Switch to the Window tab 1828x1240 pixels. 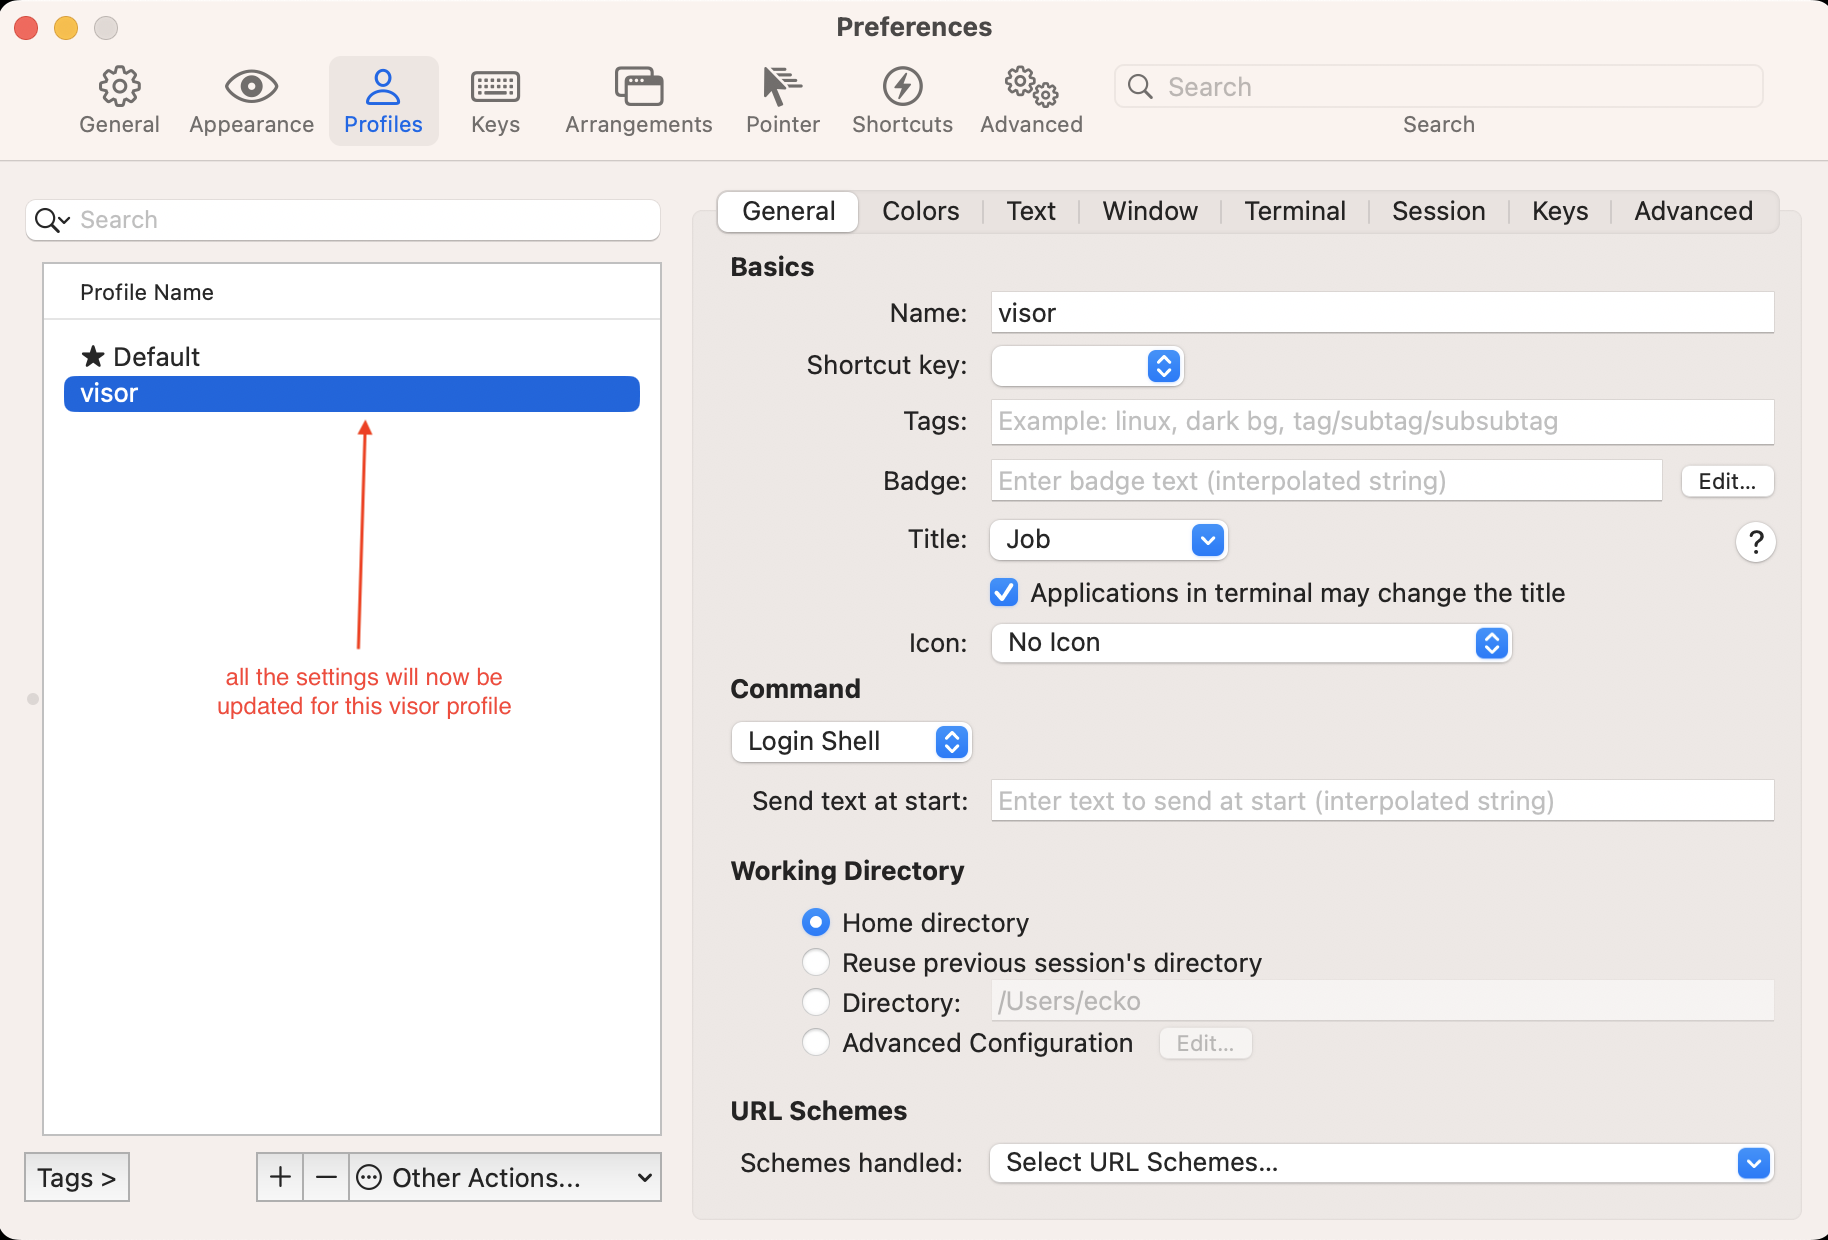pos(1150,211)
